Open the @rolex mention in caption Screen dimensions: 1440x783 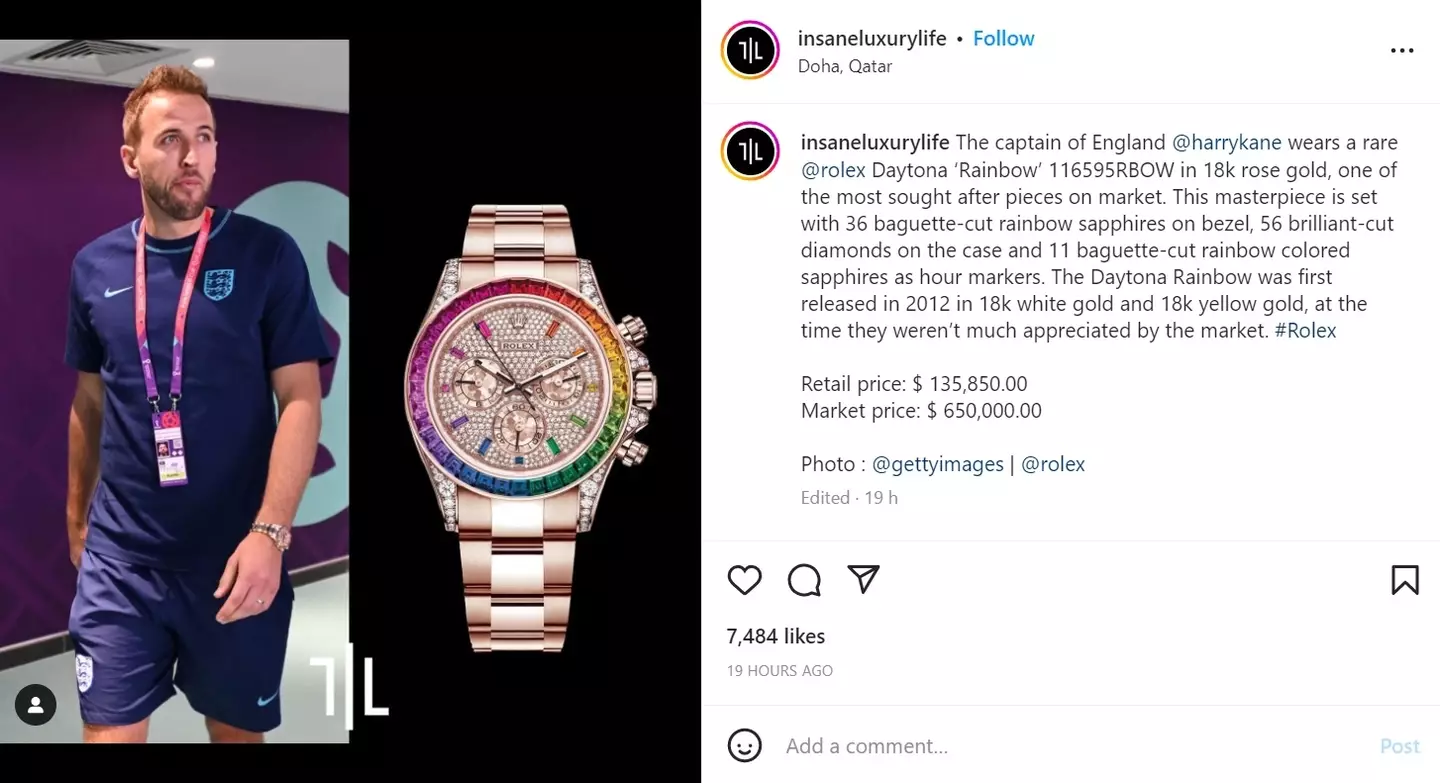[x=833, y=170]
